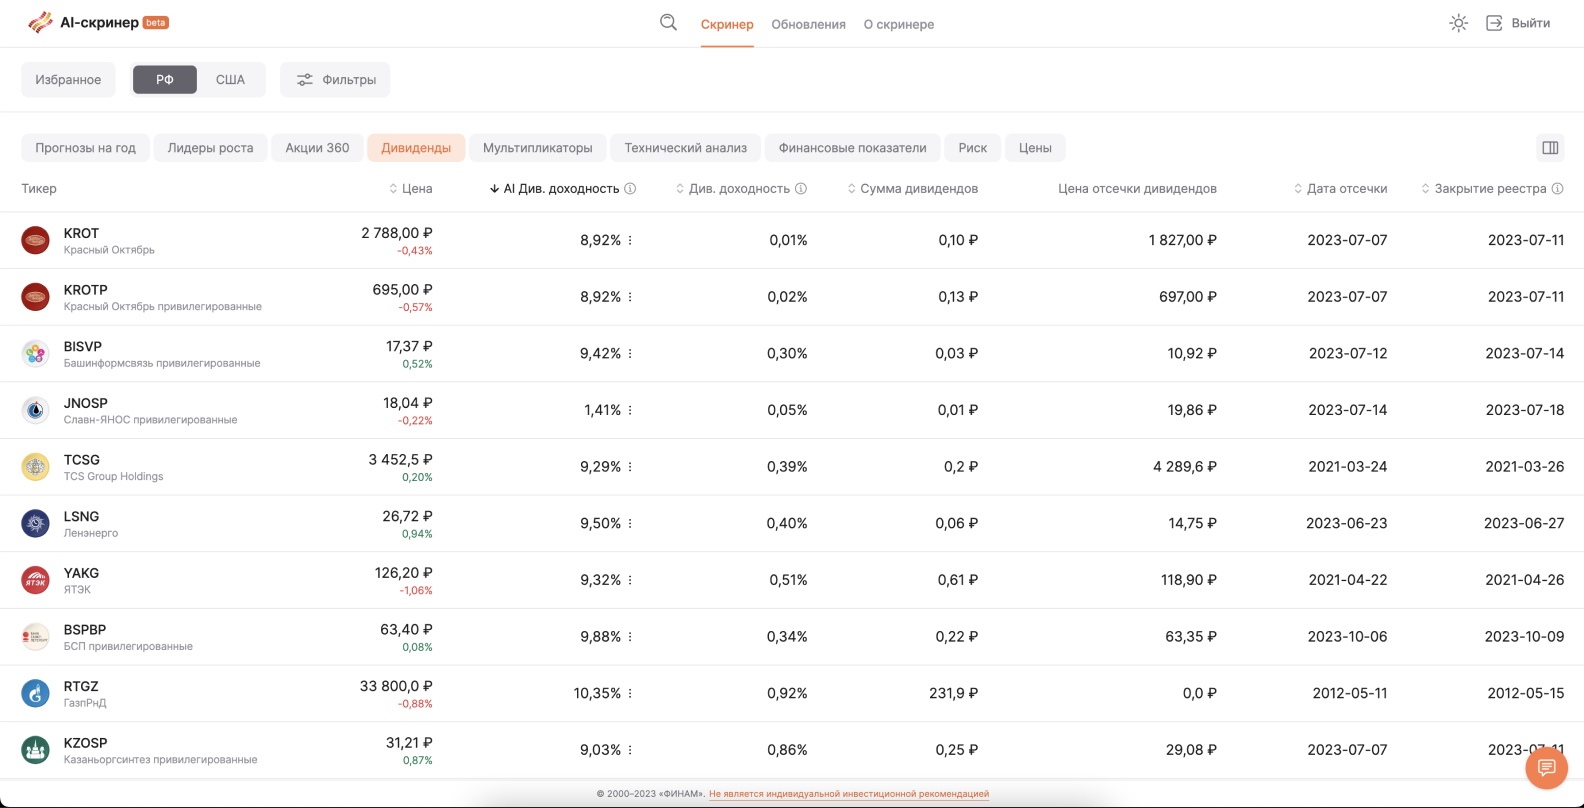1584x808 pixels.
Task: Sort by Дата отсечки column
Action: point(1341,189)
